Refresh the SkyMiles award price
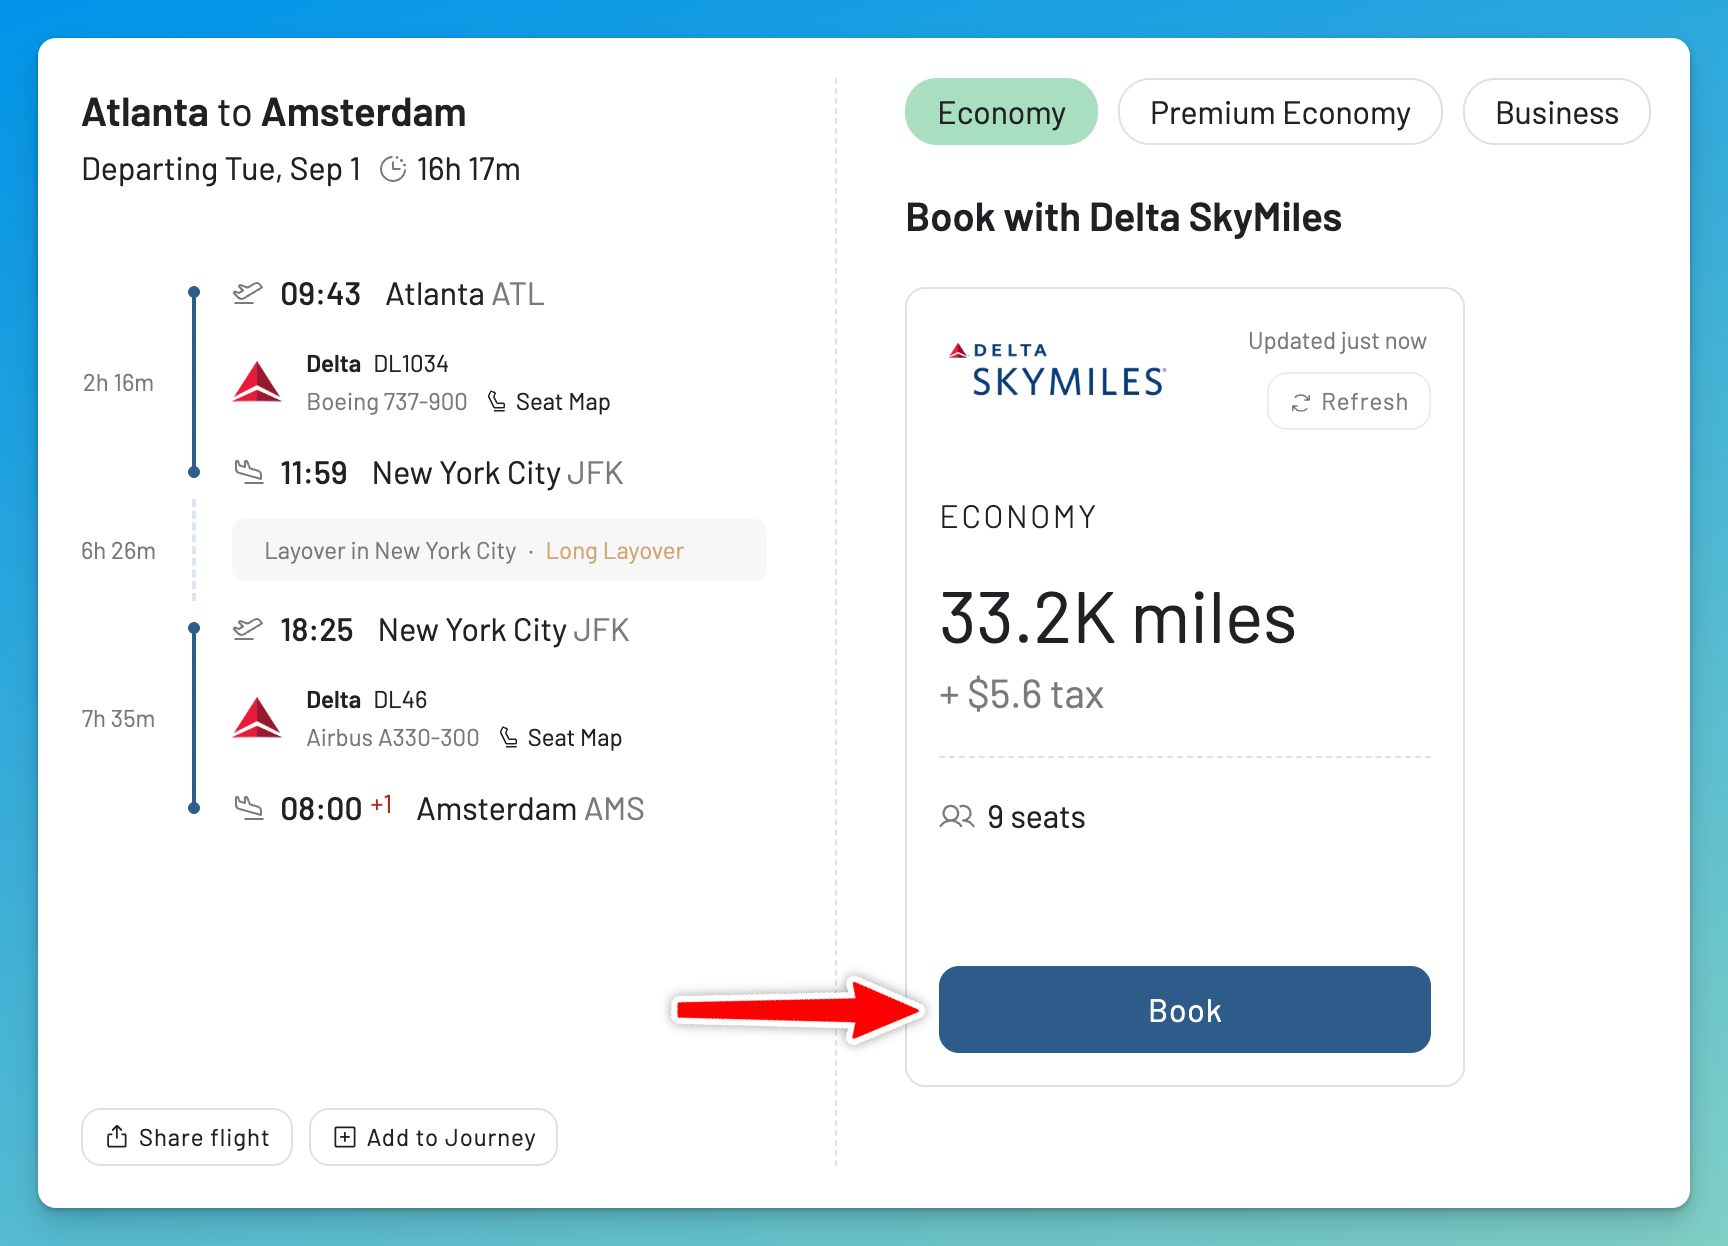This screenshot has height=1246, width=1728. 1349,402
